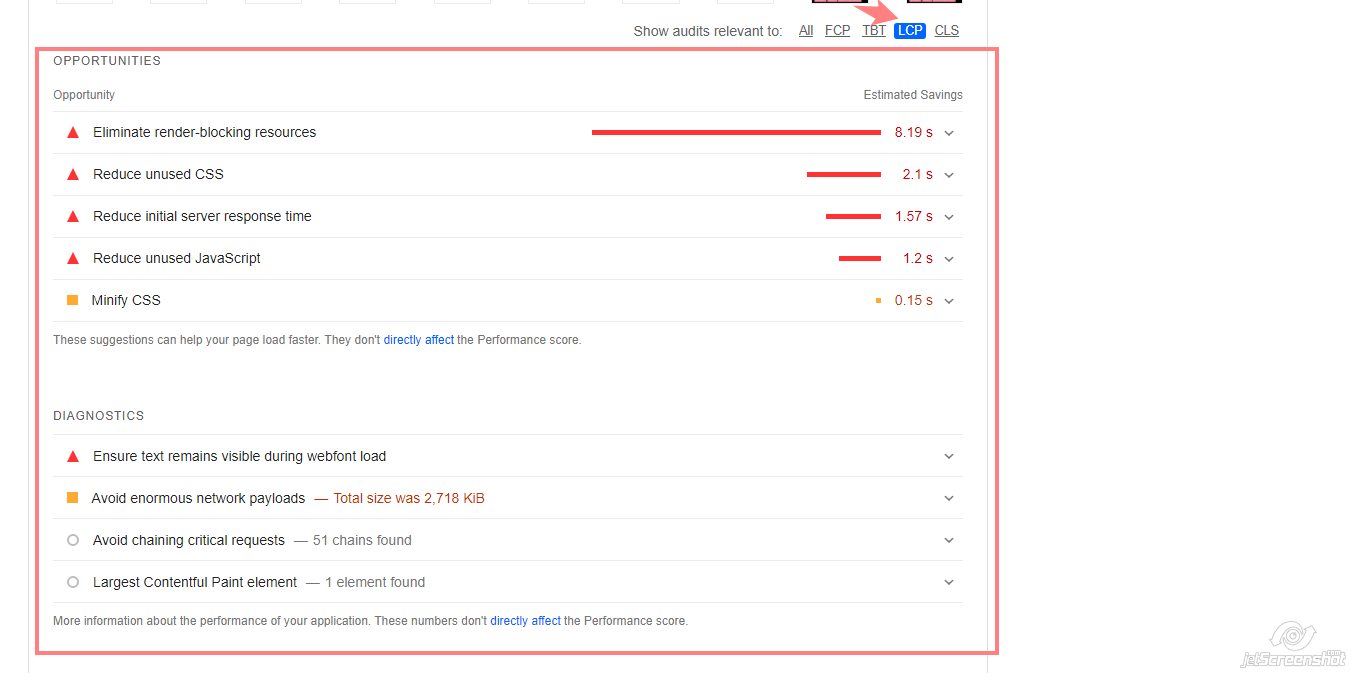Screen dimensions: 1351x673
Task: Click orange square beside Avoid enormous network payloads
Action: click(x=72, y=498)
